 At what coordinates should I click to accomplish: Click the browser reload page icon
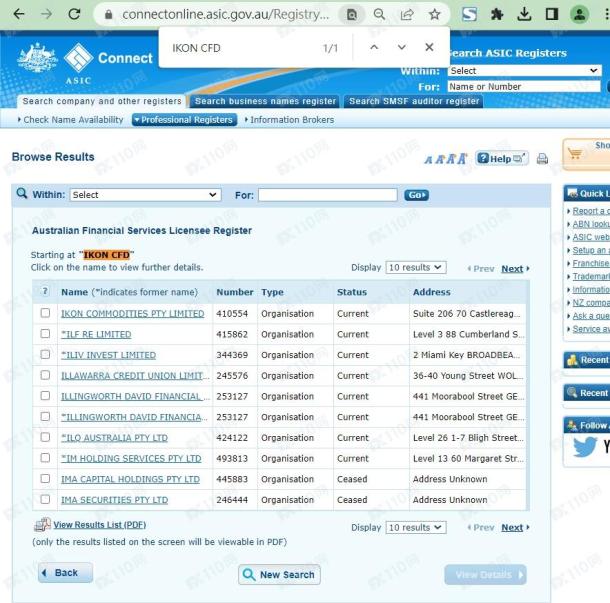[x=74, y=15]
